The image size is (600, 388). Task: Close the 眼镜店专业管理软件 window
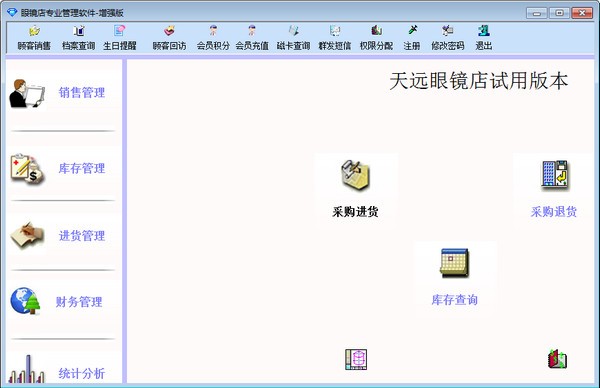click(582, 13)
